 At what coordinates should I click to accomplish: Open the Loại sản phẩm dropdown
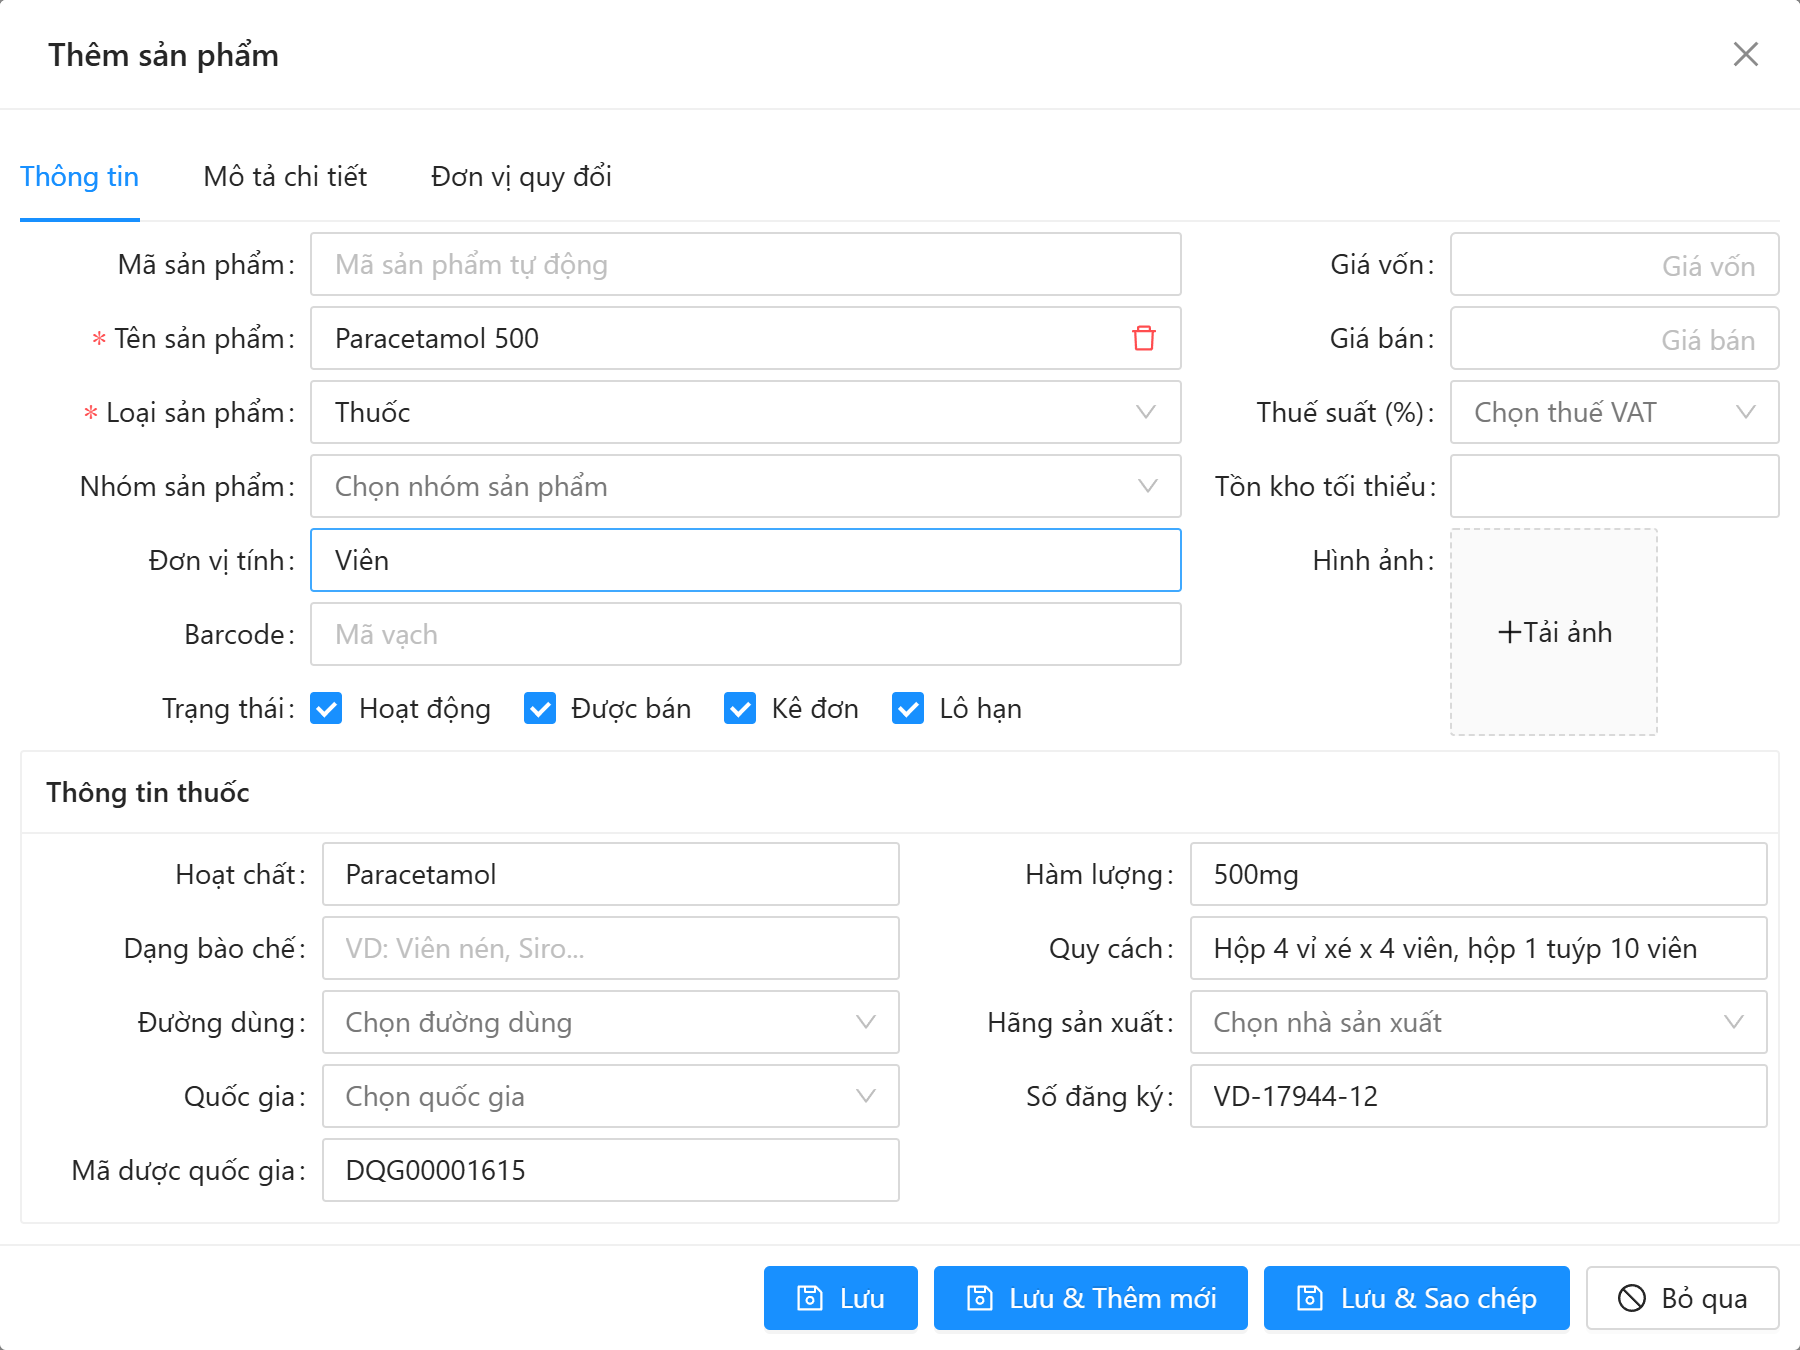[x=746, y=412]
